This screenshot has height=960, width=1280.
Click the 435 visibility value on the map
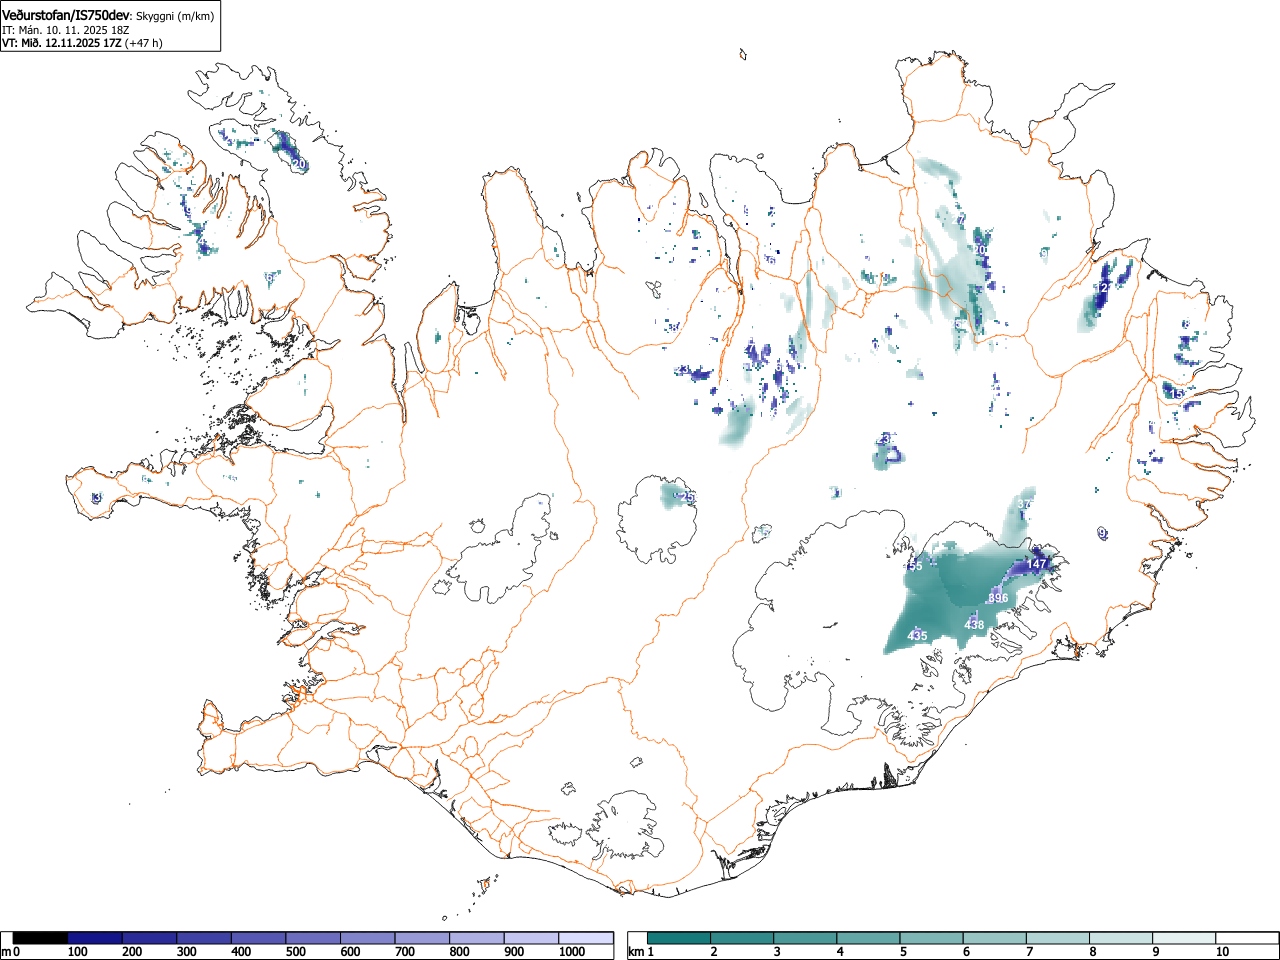pos(917,636)
